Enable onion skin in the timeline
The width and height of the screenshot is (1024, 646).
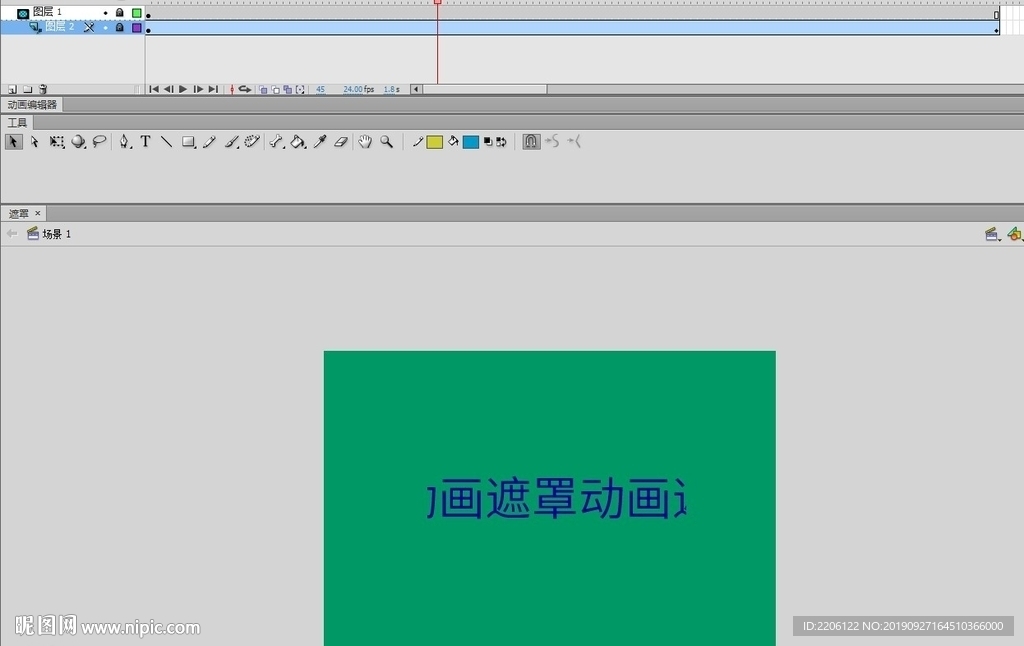pos(263,88)
